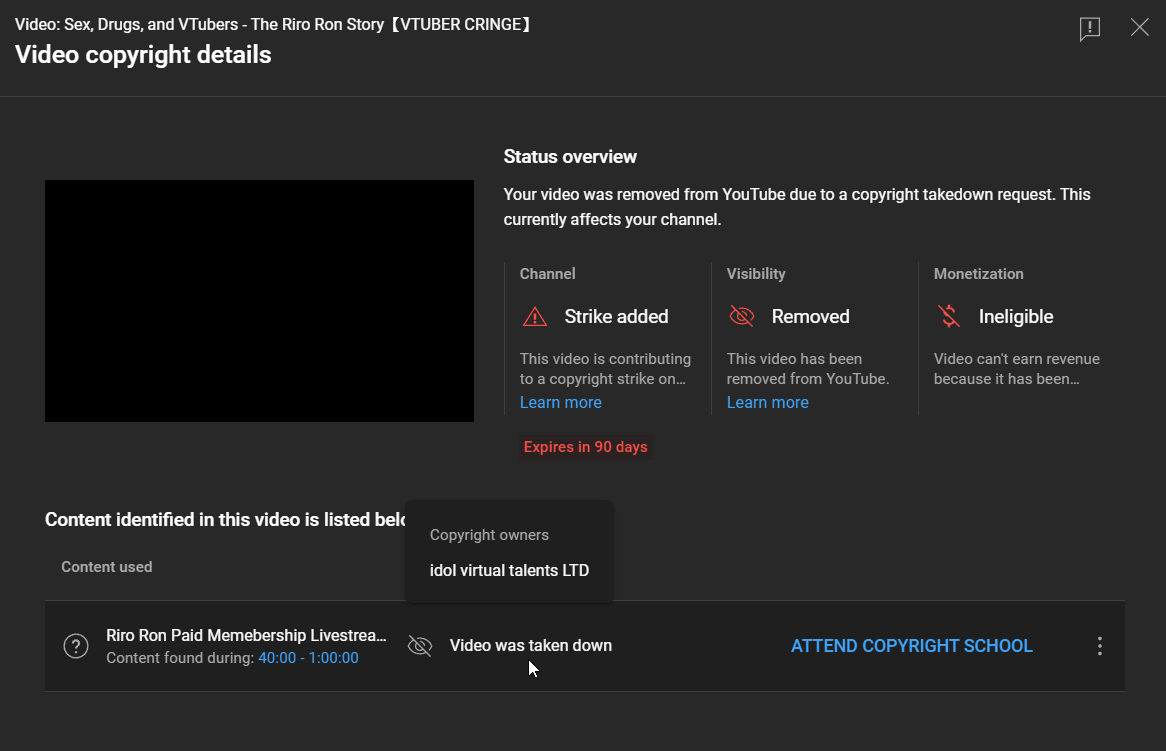
Task: Click the Status overview heading
Action: click(x=570, y=157)
